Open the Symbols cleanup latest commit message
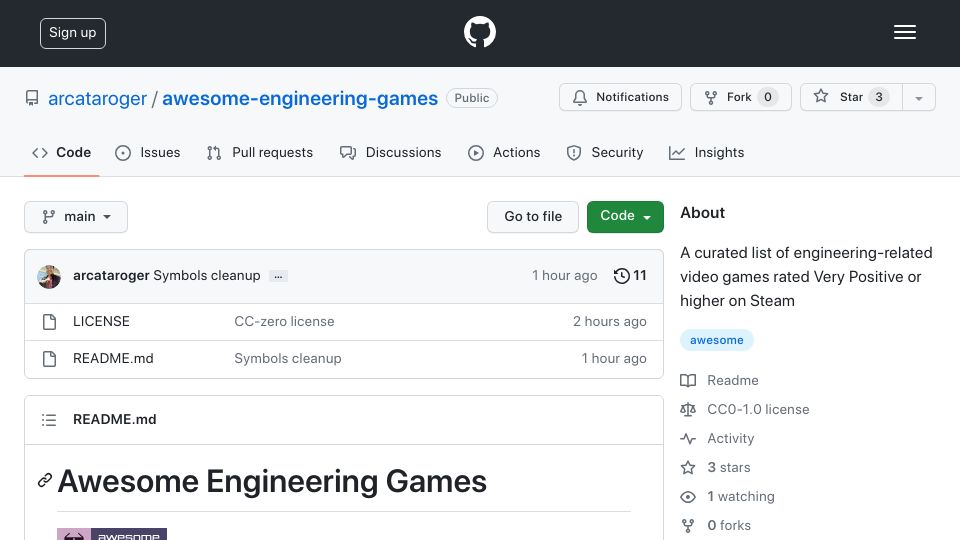The image size is (960, 540). coord(206,276)
